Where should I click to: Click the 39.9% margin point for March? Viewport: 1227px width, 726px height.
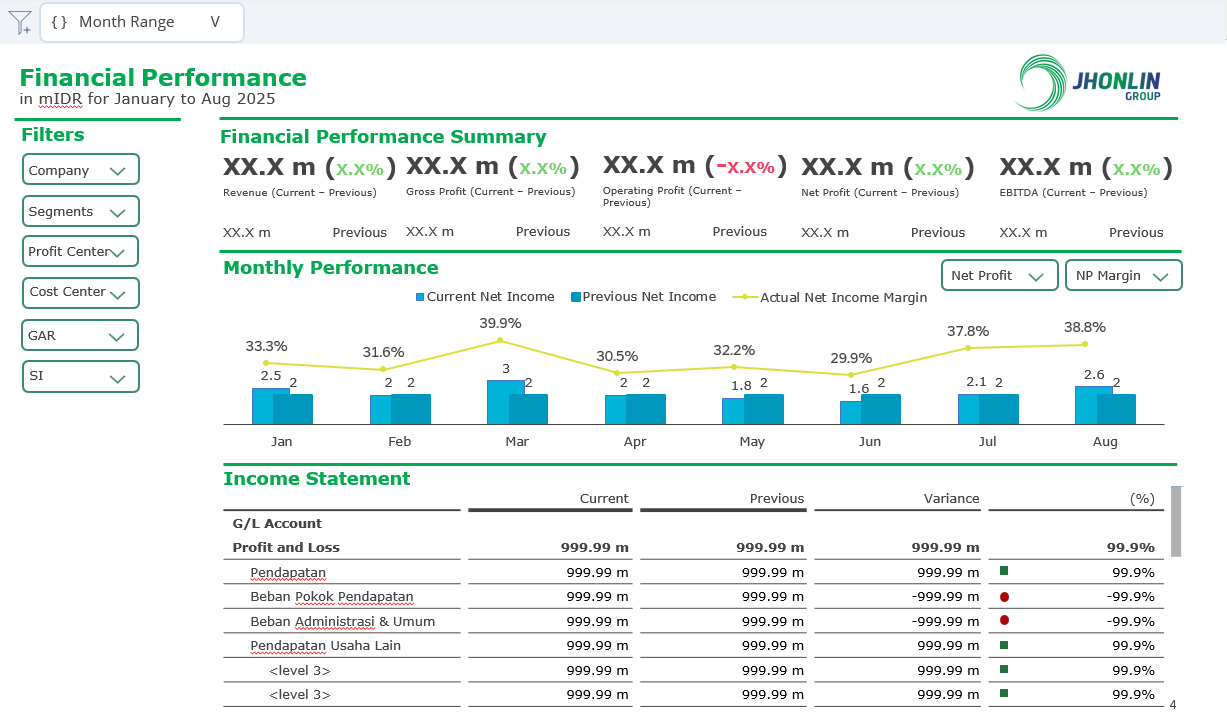coord(501,341)
